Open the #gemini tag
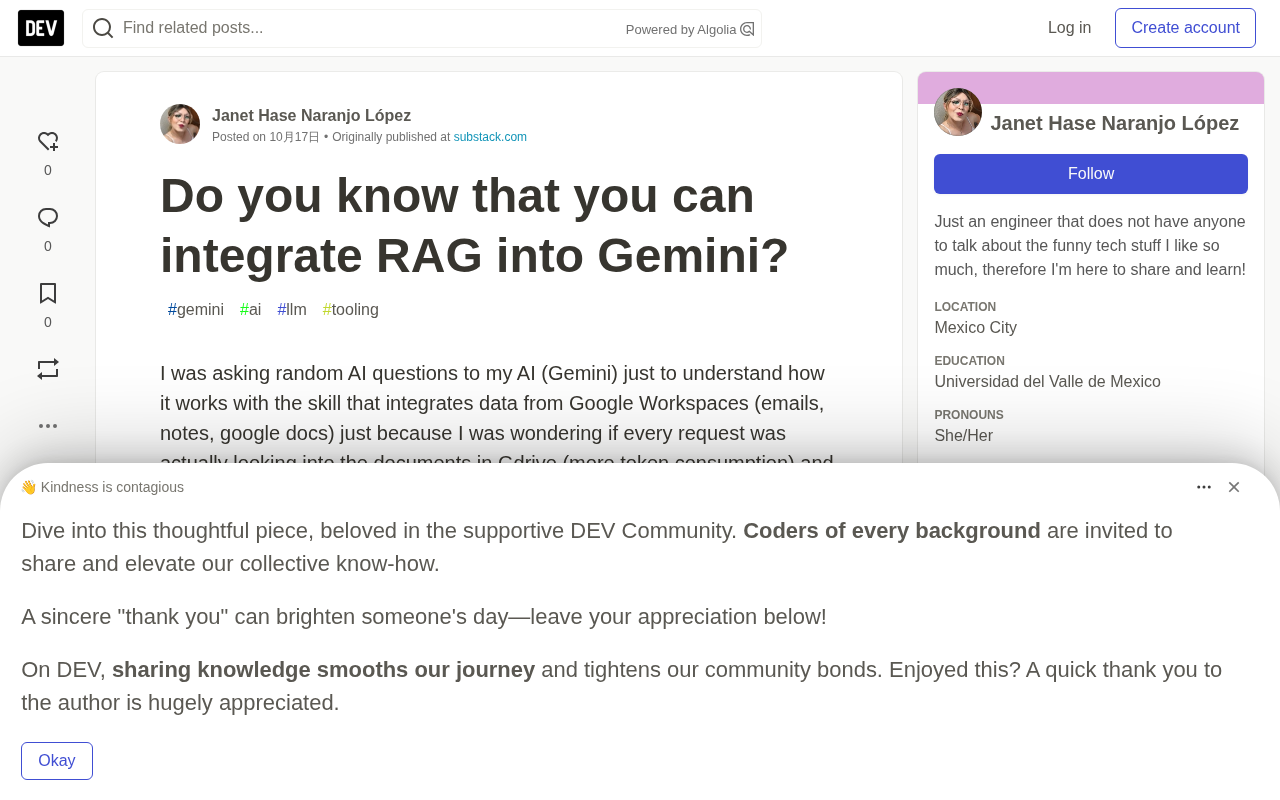Screen dimensions: 1280x800 coord(196,310)
